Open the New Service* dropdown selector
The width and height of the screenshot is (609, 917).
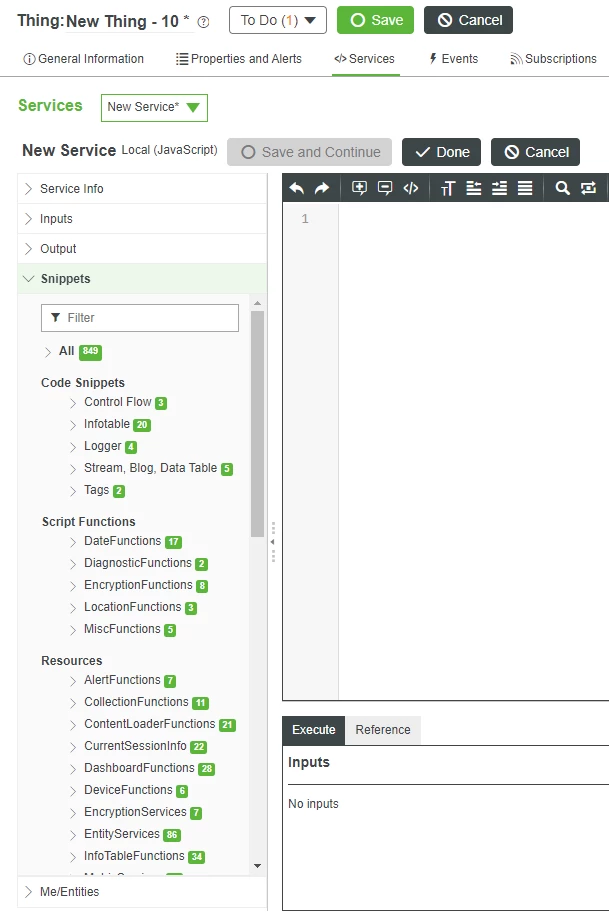click(154, 108)
